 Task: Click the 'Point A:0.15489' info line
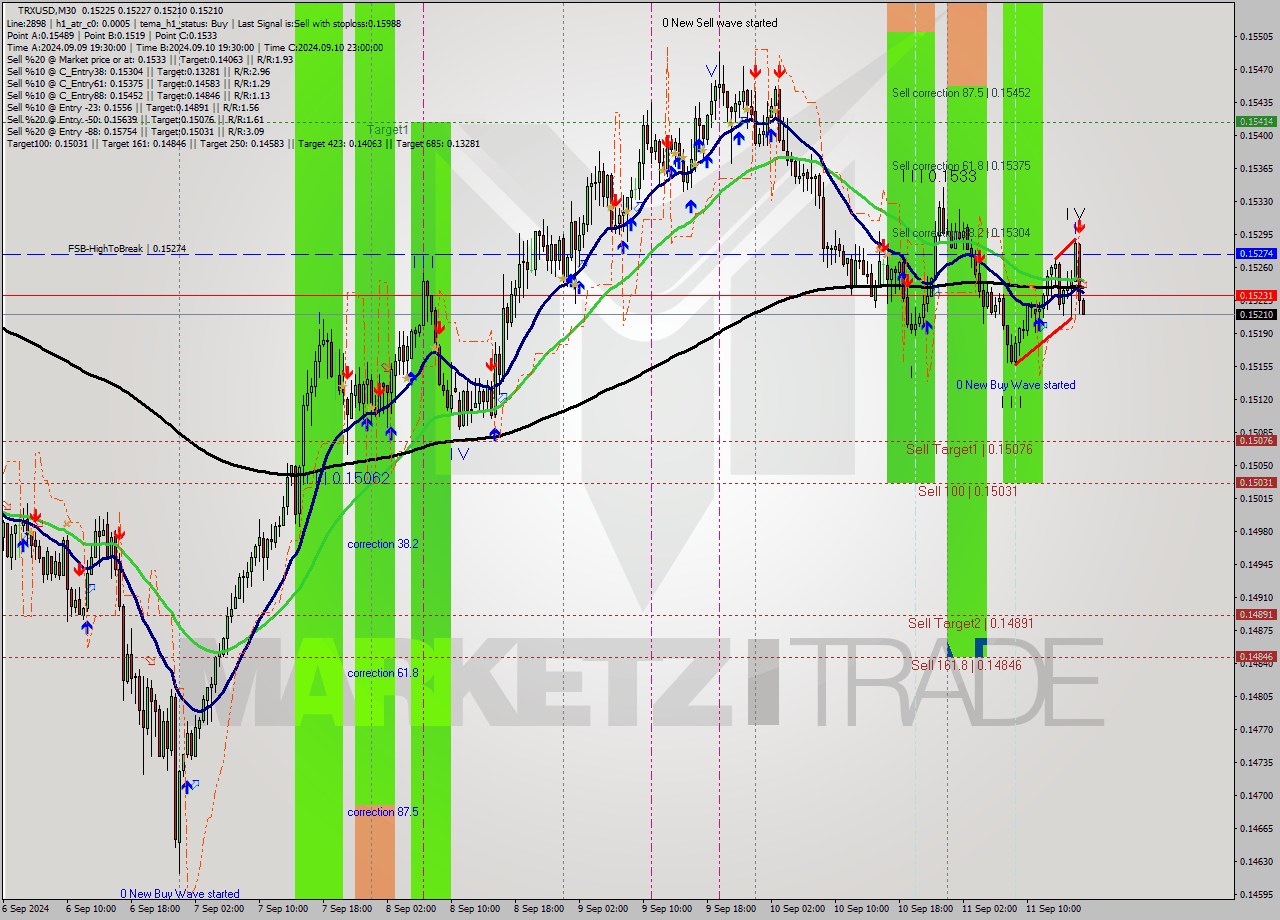point(112,35)
